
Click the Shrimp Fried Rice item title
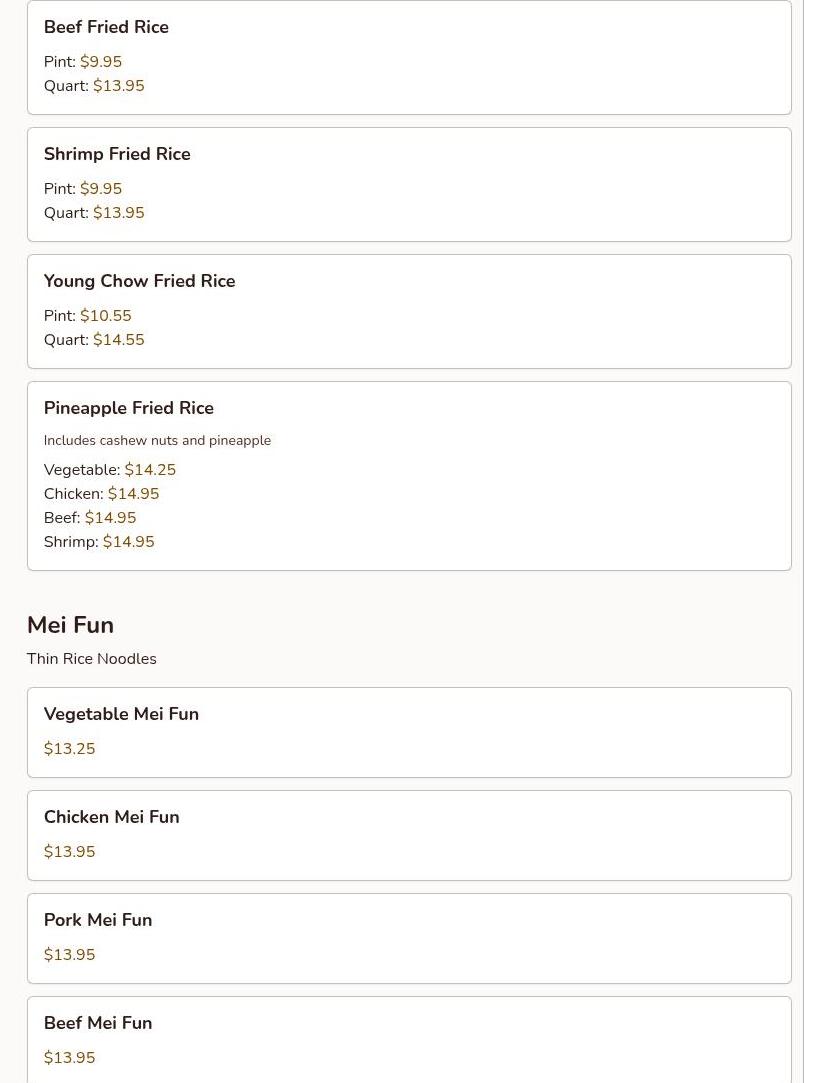pyautogui.click(x=117, y=154)
